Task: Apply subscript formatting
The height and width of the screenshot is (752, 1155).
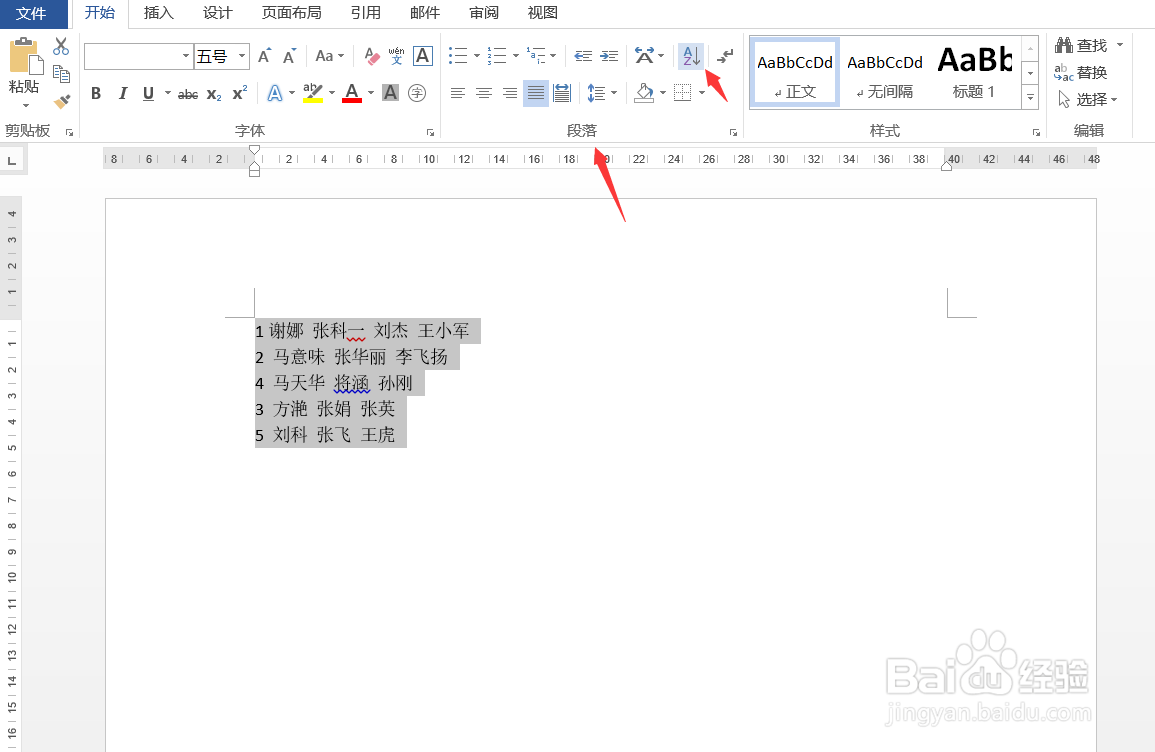Action: click(214, 94)
